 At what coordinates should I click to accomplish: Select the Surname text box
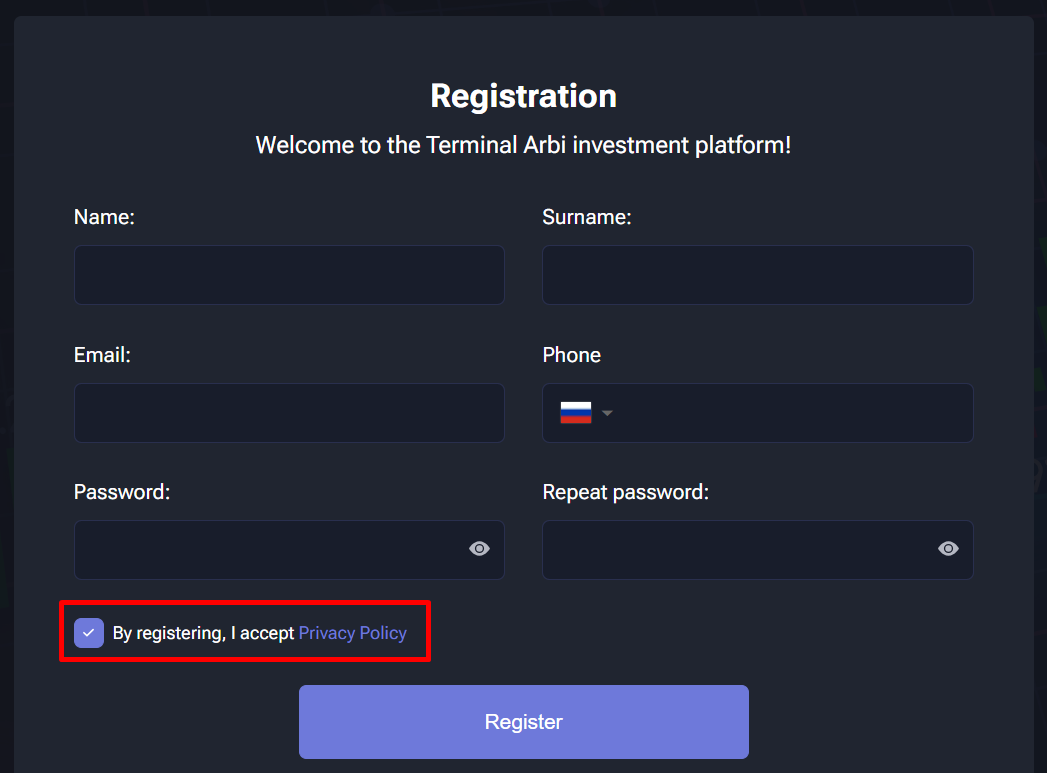pos(758,275)
